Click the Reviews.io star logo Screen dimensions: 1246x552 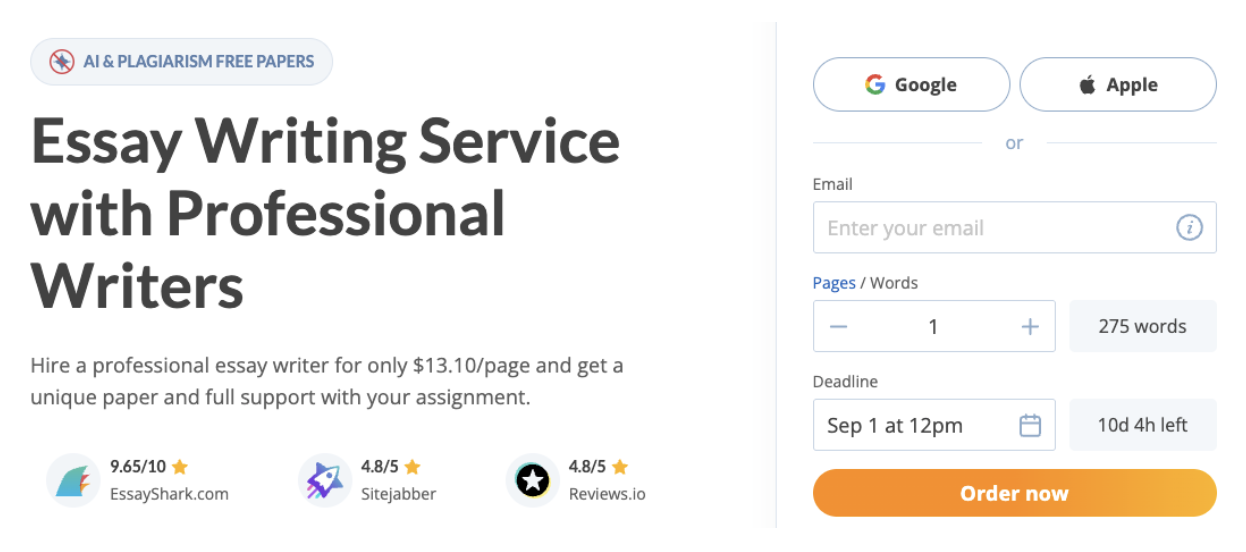click(x=533, y=481)
